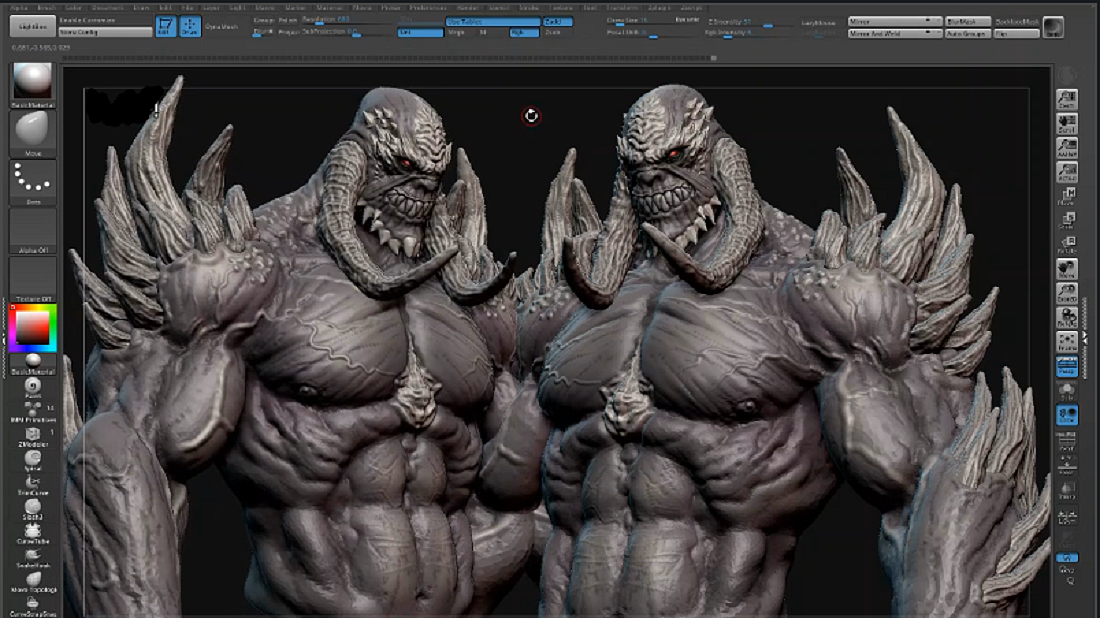The image size is (1100, 618).
Task: Adjust the Resolution slider
Action: [347, 20]
